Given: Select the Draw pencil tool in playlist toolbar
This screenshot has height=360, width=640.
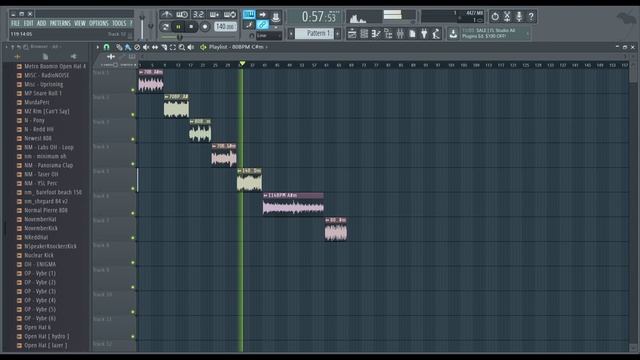Looking at the screenshot, I should coord(119,47).
